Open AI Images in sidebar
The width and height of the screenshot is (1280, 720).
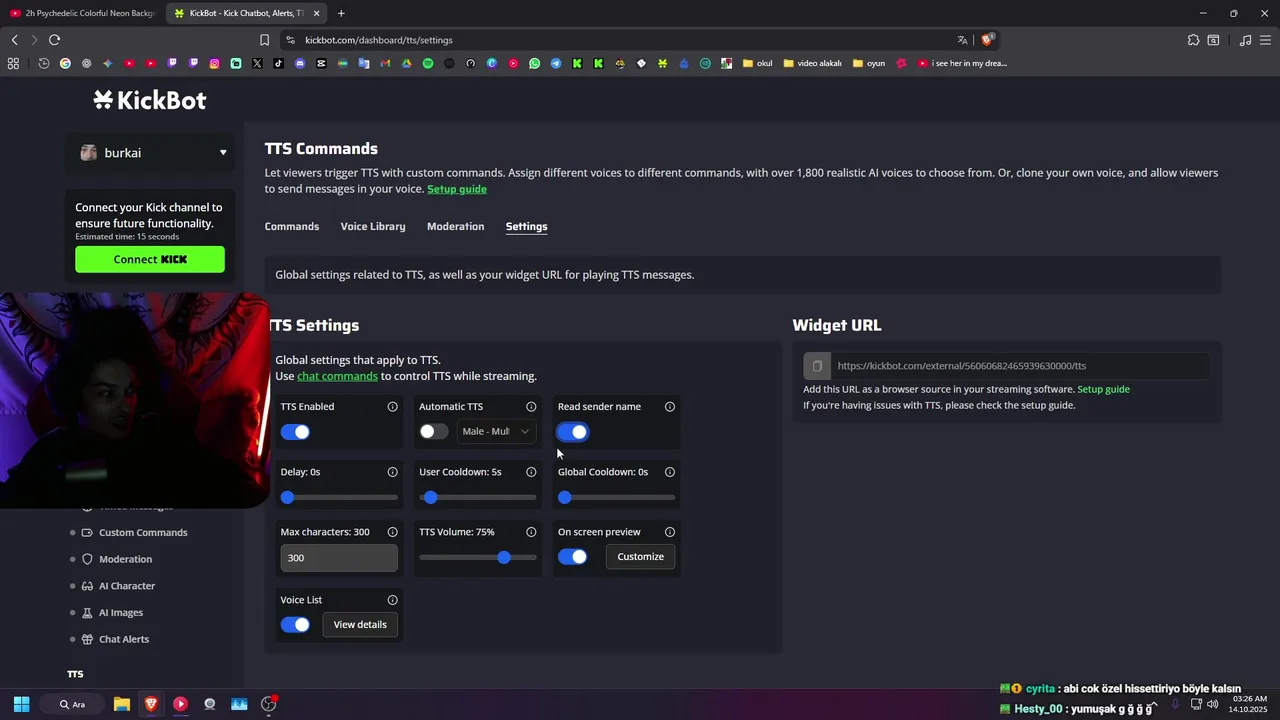pos(120,613)
